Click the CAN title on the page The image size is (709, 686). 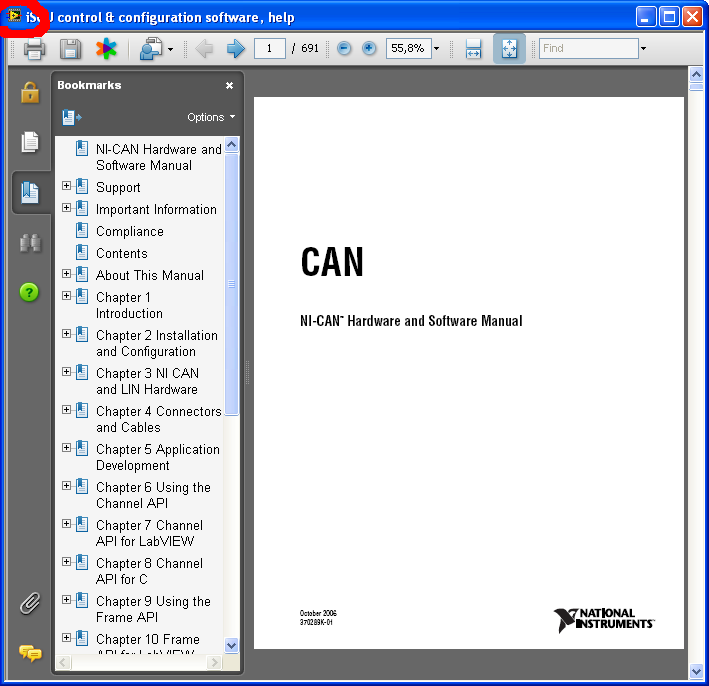point(332,261)
